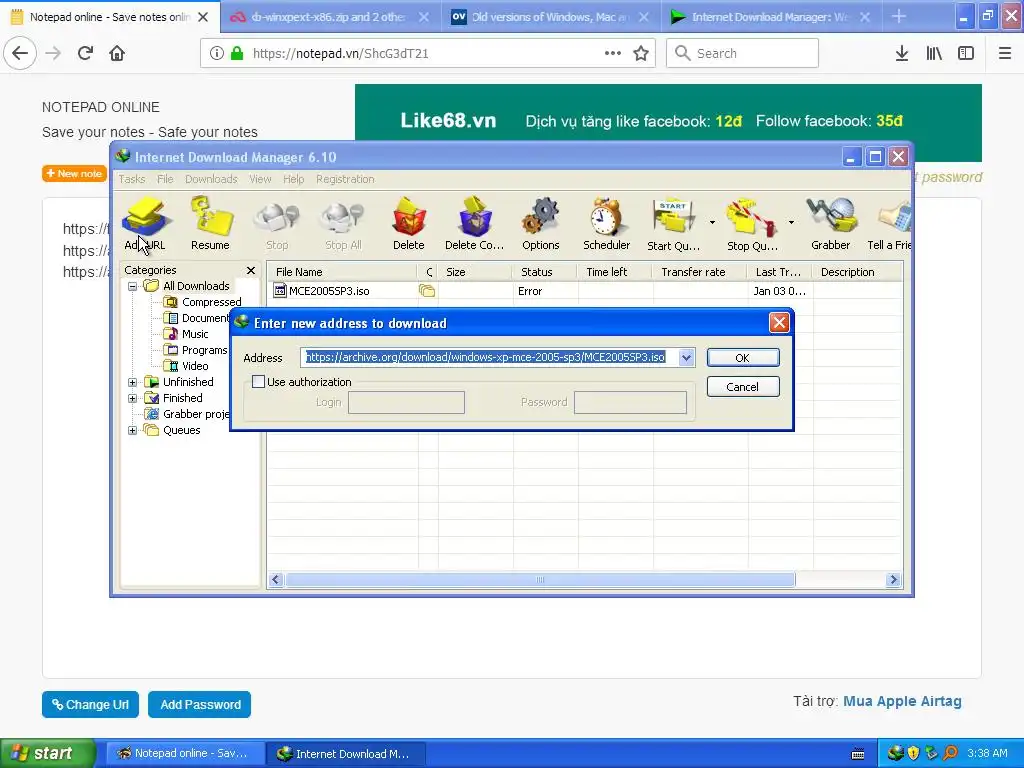Expand the Finished category node
The height and width of the screenshot is (768, 1024).
pyautogui.click(x=133, y=398)
